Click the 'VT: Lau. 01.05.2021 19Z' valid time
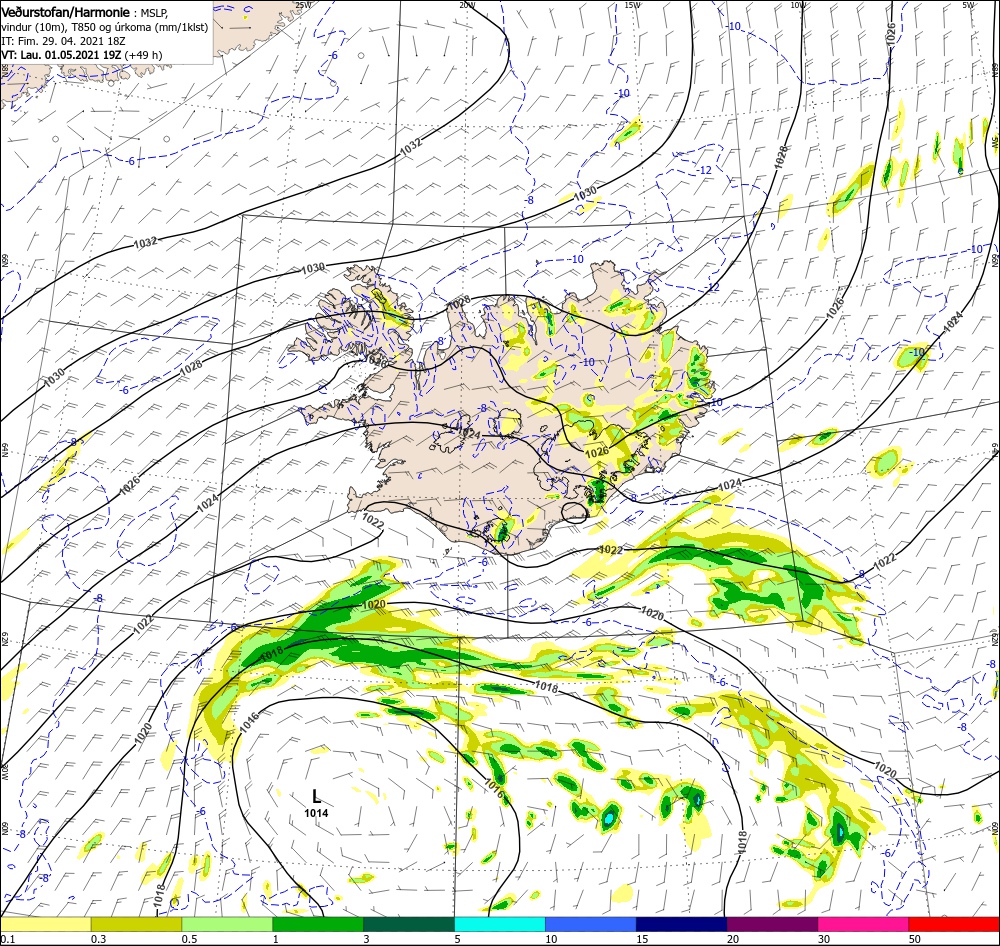Image resolution: width=1000 pixels, height=946 pixels. point(61,55)
